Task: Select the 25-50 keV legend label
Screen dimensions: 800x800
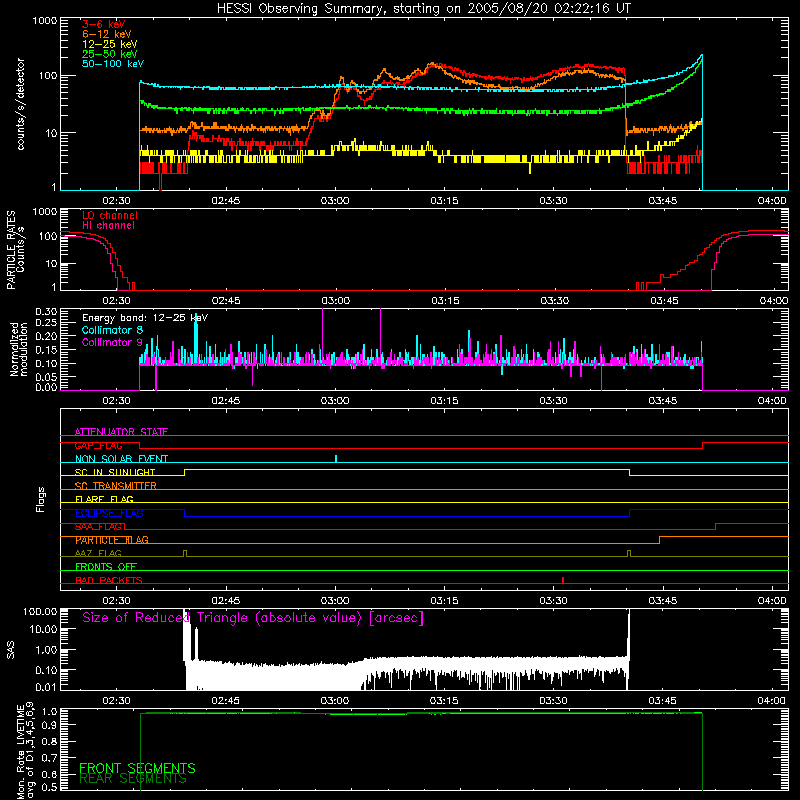Action: pyautogui.click(x=110, y=54)
